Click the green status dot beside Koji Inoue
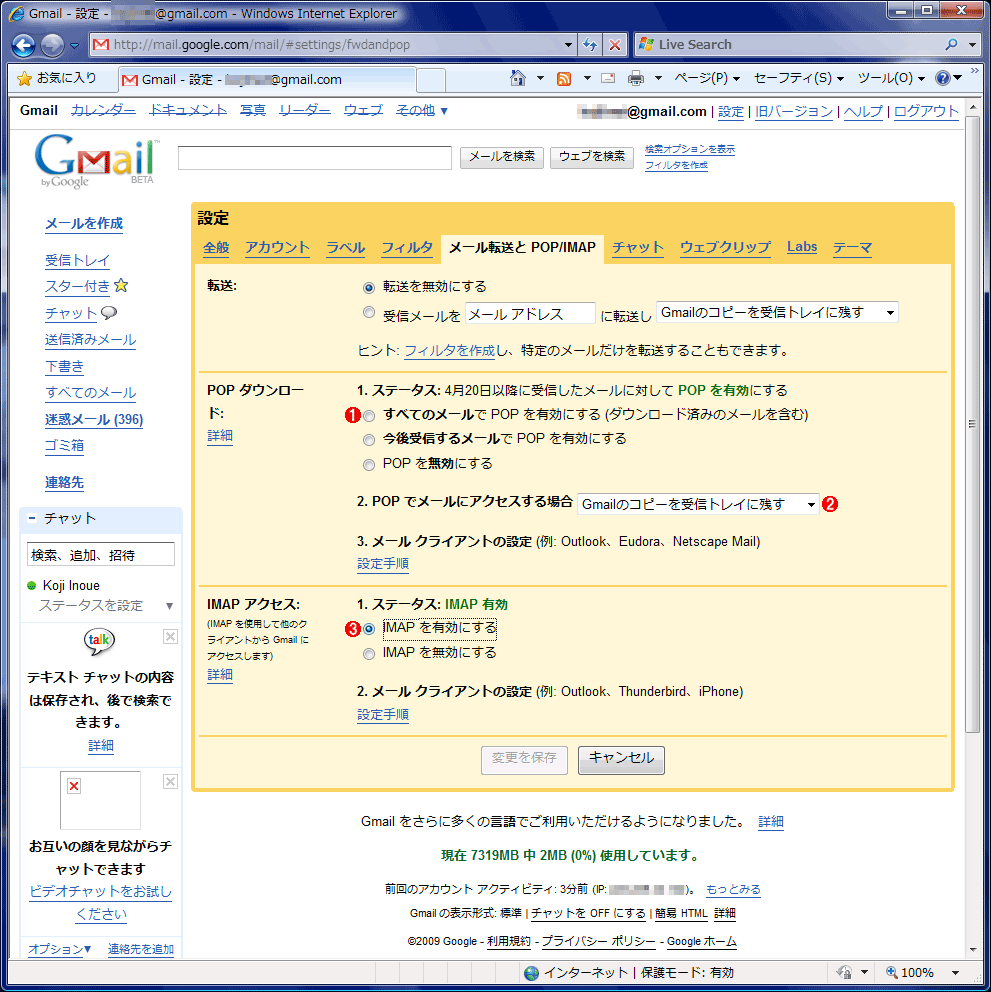This screenshot has width=991, height=992. [x=32, y=586]
